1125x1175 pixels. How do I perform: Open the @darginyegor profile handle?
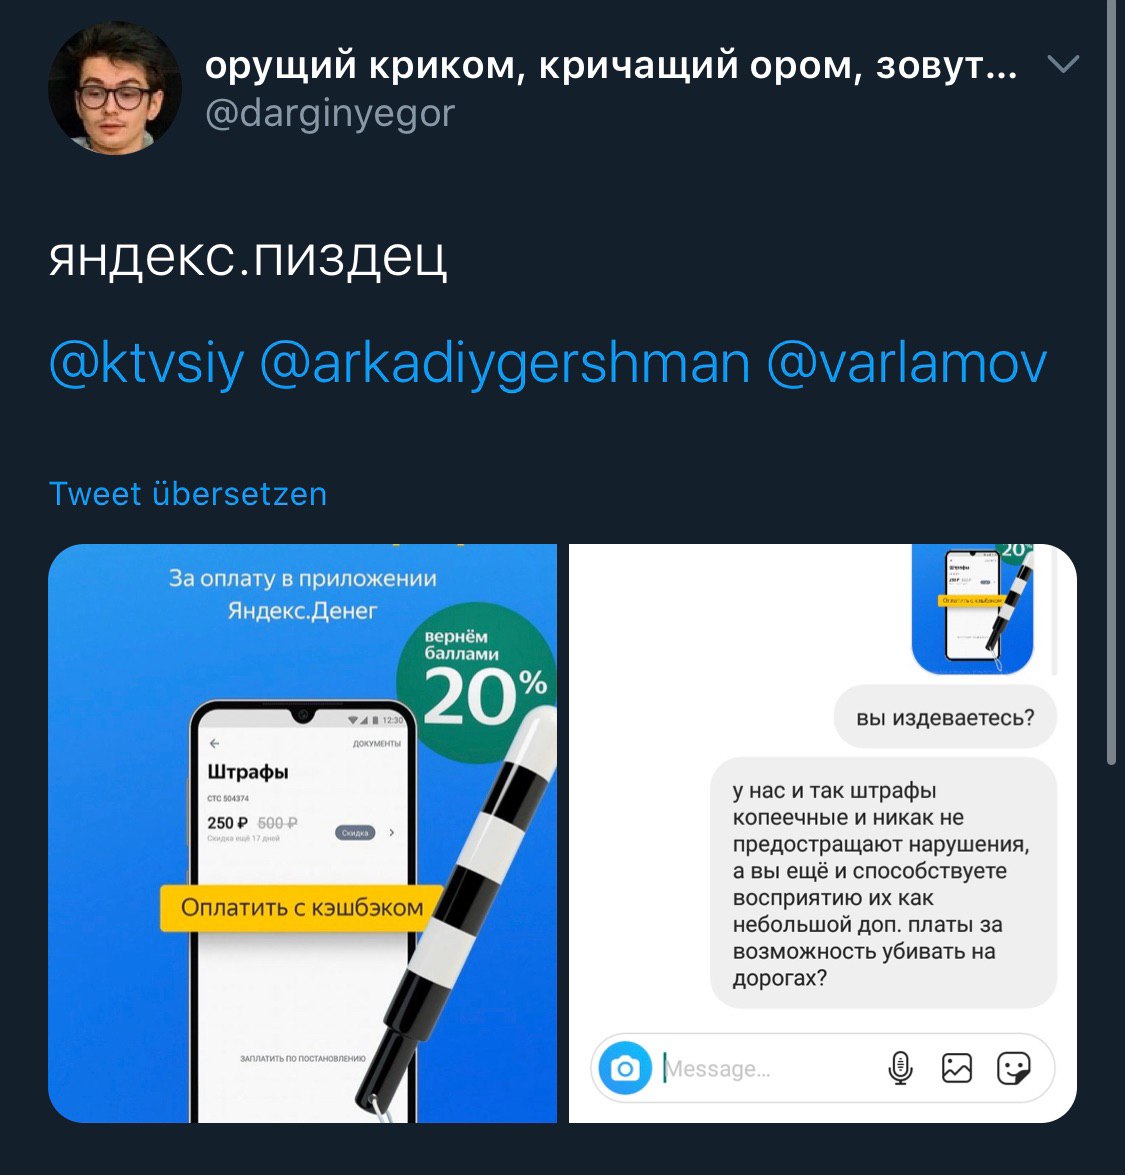330,114
